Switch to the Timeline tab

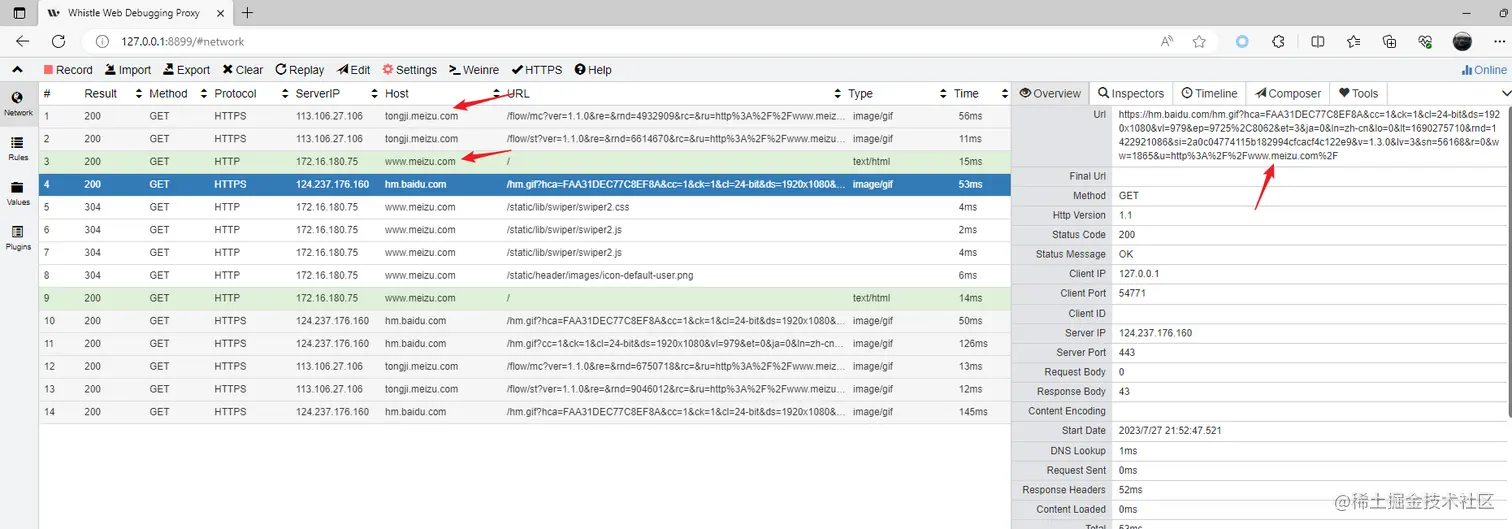(x=1209, y=93)
